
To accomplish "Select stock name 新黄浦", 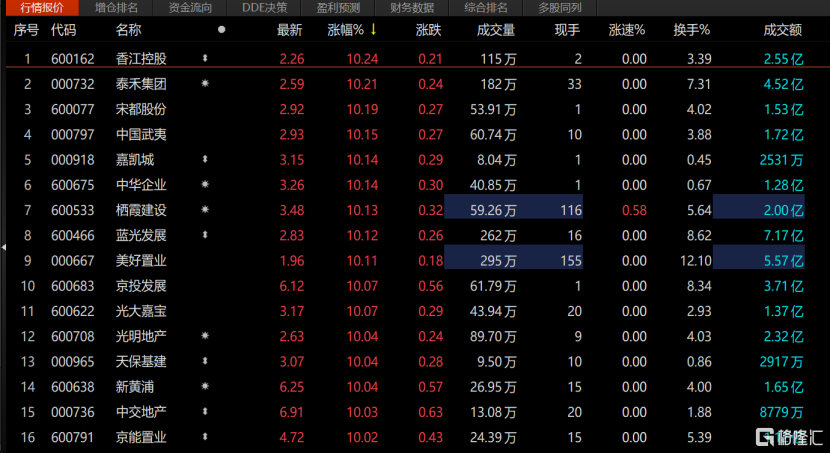I will 135,387.
